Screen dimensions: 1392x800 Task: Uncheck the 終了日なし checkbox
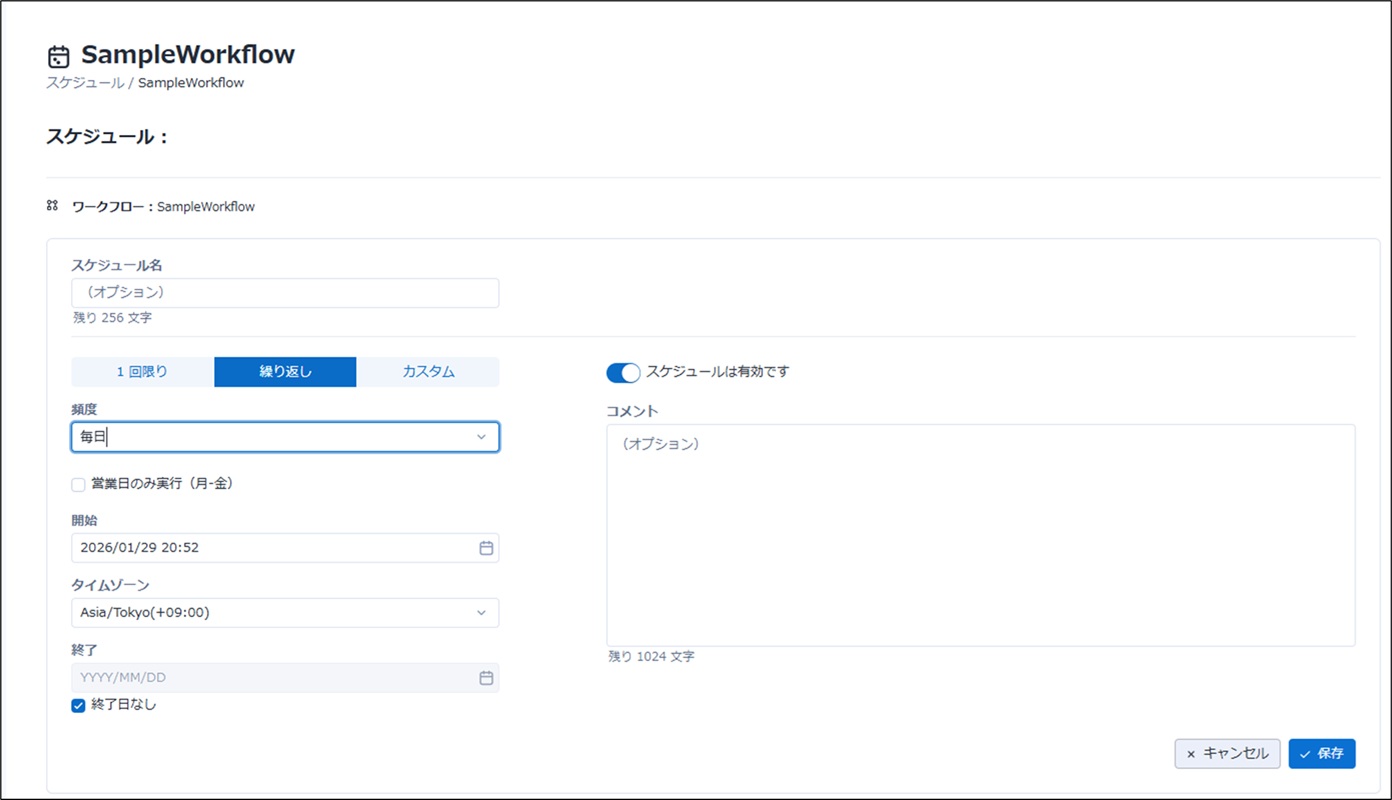pos(78,705)
